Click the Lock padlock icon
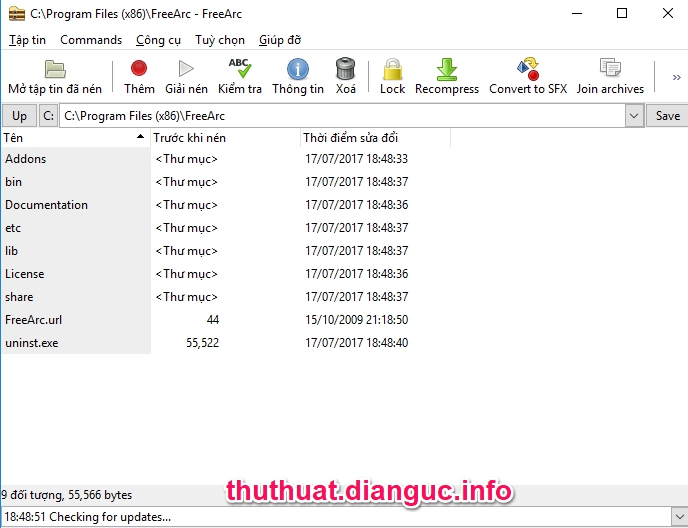Viewport: 688px width, 528px height. click(x=392, y=69)
